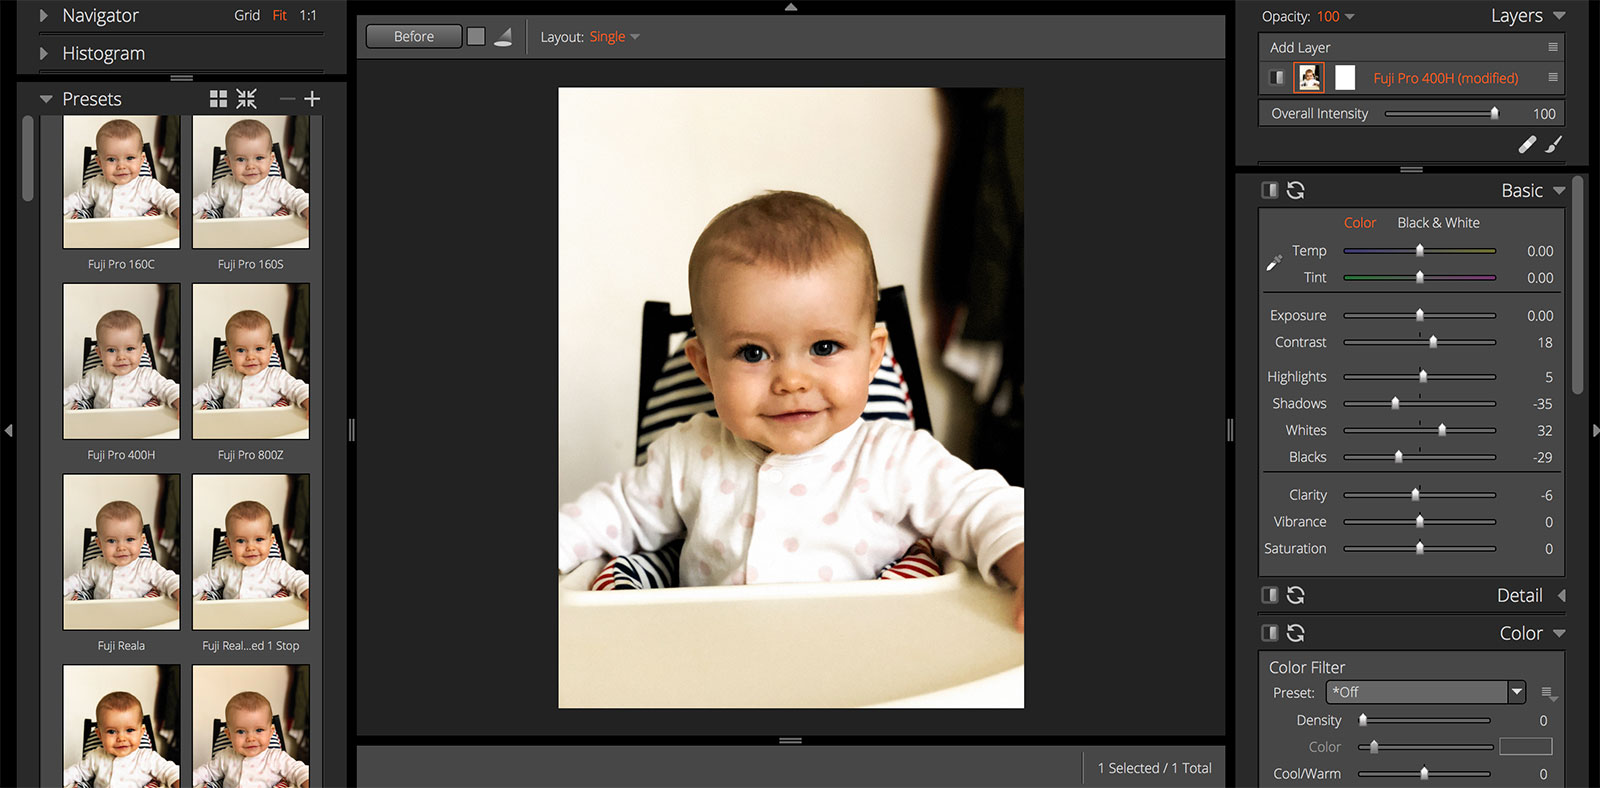Open the Opacity value dropdown
This screenshot has height=788, width=1600.
coord(1335,16)
